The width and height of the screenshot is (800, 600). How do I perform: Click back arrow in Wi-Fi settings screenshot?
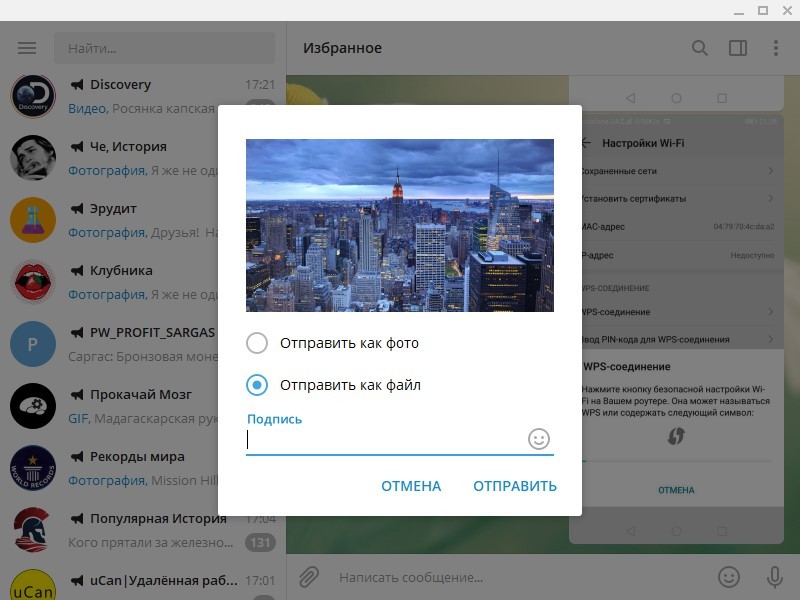tap(586, 143)
